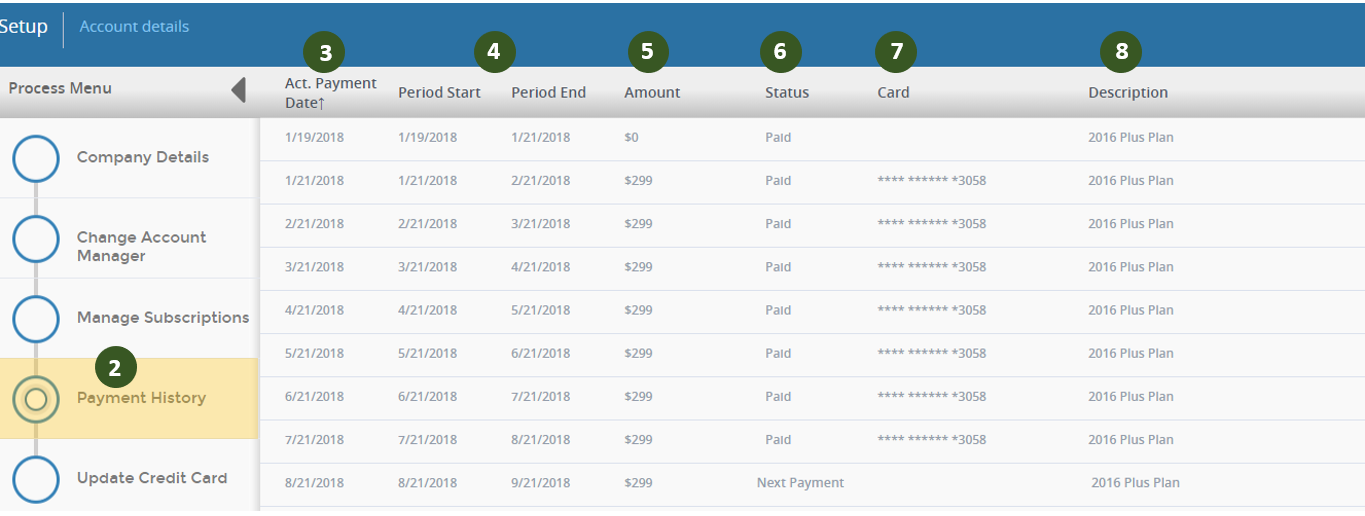This screenshot has width=1365, height=516.
Task: Click Act. Payment Date 8/21/2018 cell
Action: coord(314,483)
